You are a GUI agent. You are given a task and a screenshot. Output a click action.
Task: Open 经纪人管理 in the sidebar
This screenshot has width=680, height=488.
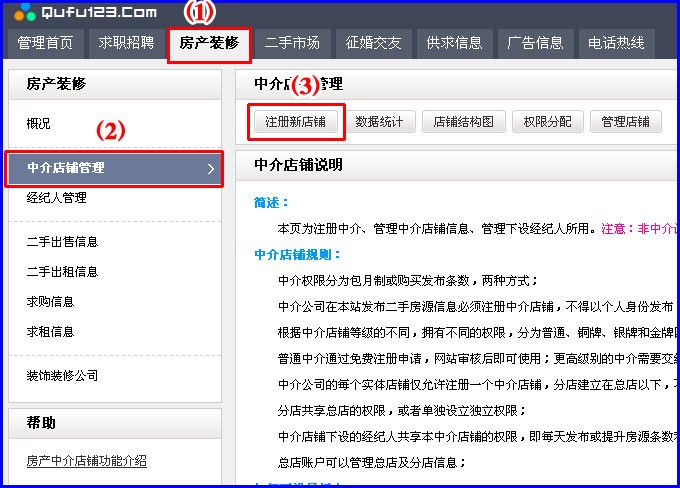(x=57, y=198)
